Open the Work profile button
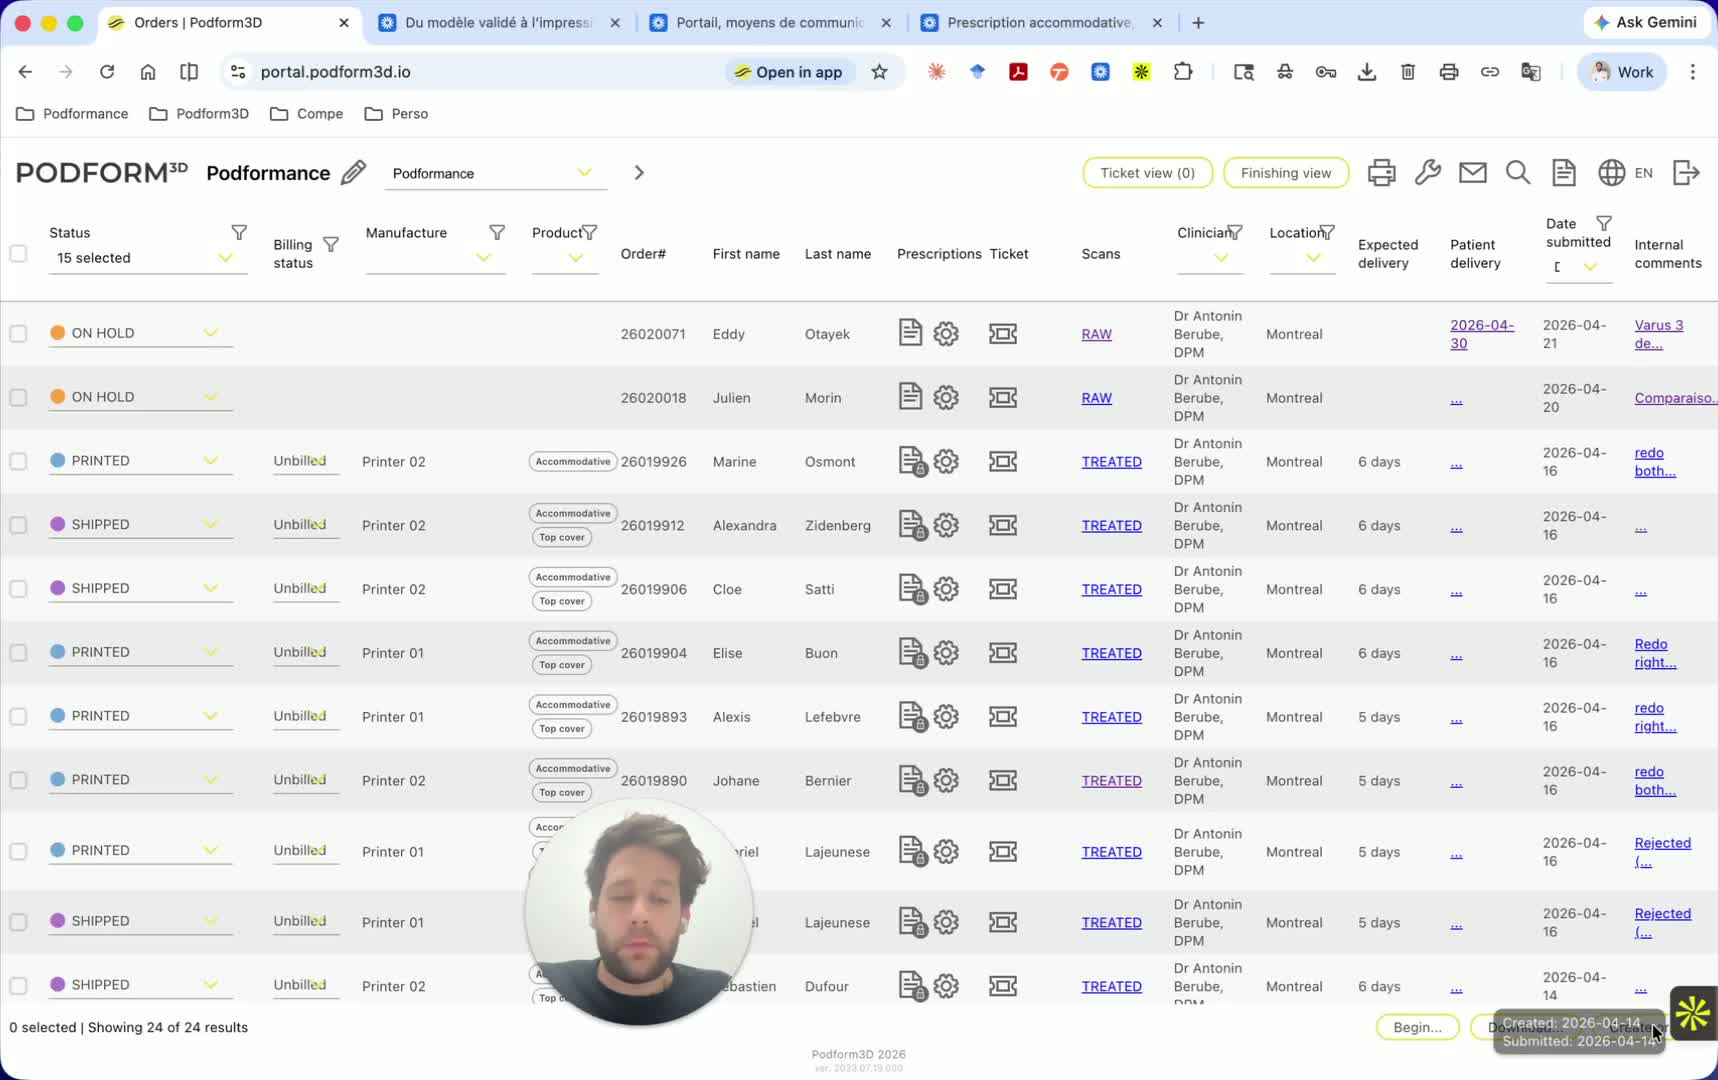The width and height of the screenshot is (1718, 1080). tap(1621, 72)
